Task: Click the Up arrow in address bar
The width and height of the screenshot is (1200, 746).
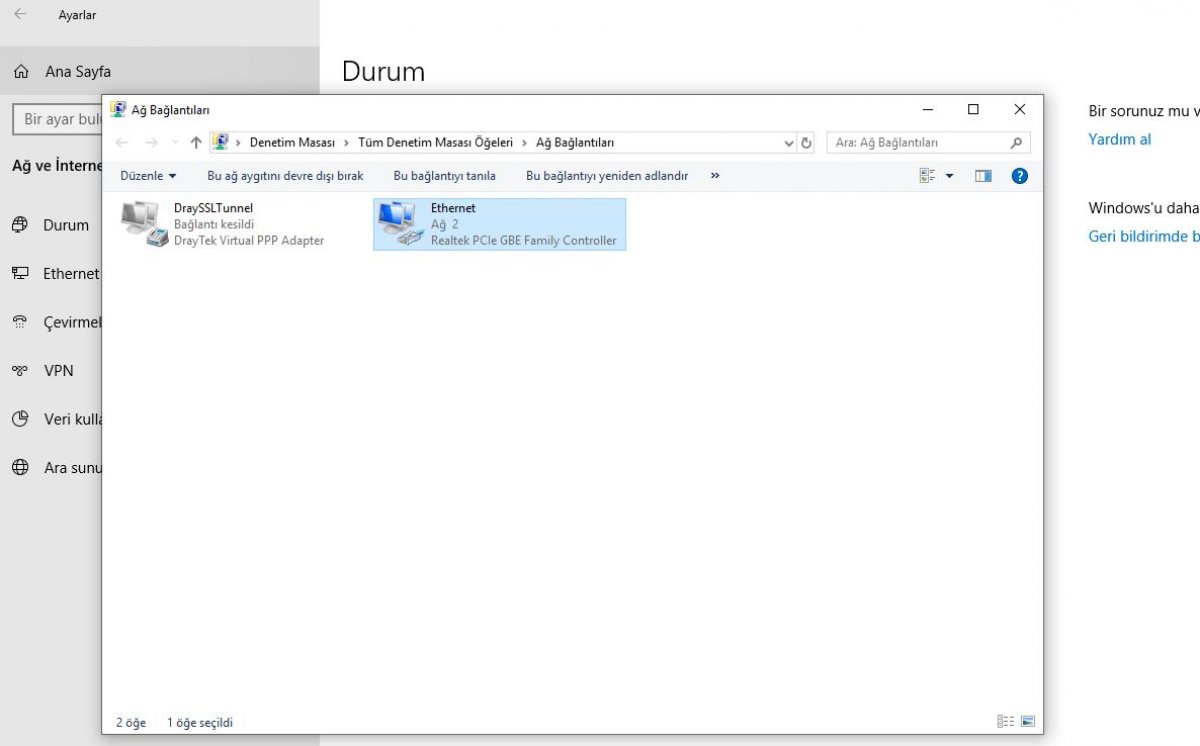Action: pos(196,143)
